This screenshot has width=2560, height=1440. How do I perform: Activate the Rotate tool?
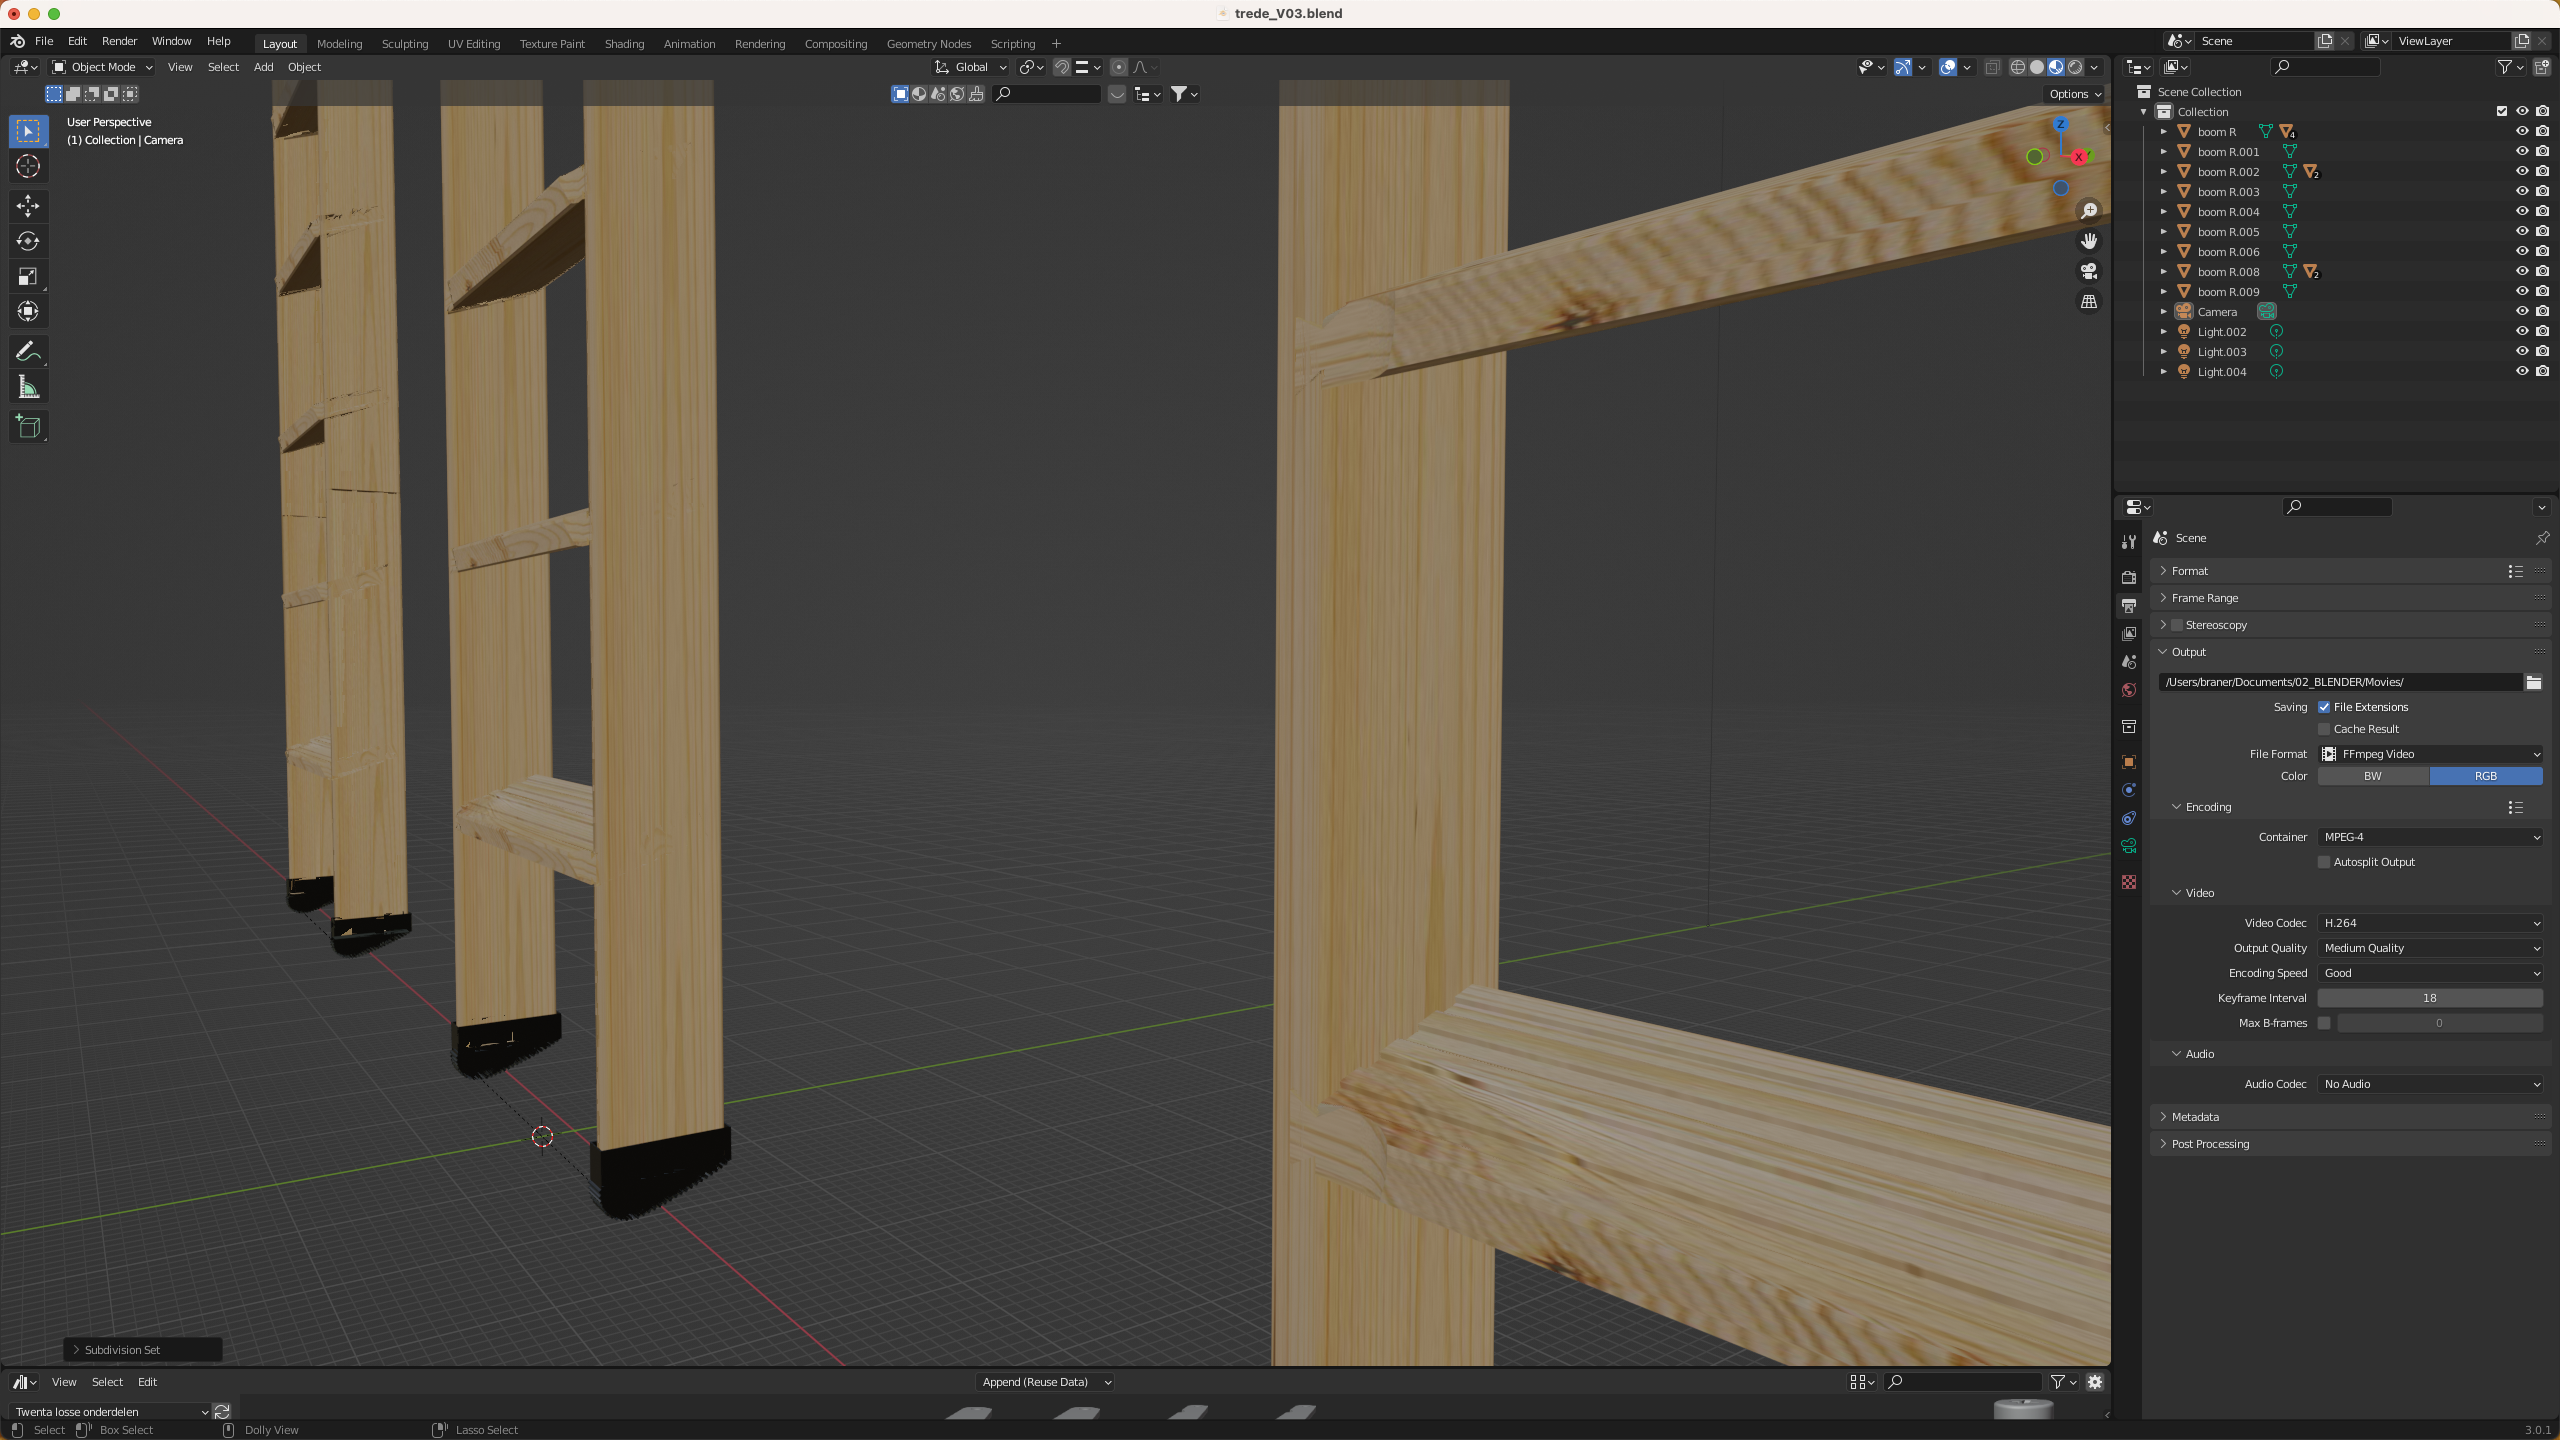pos(28,241)
